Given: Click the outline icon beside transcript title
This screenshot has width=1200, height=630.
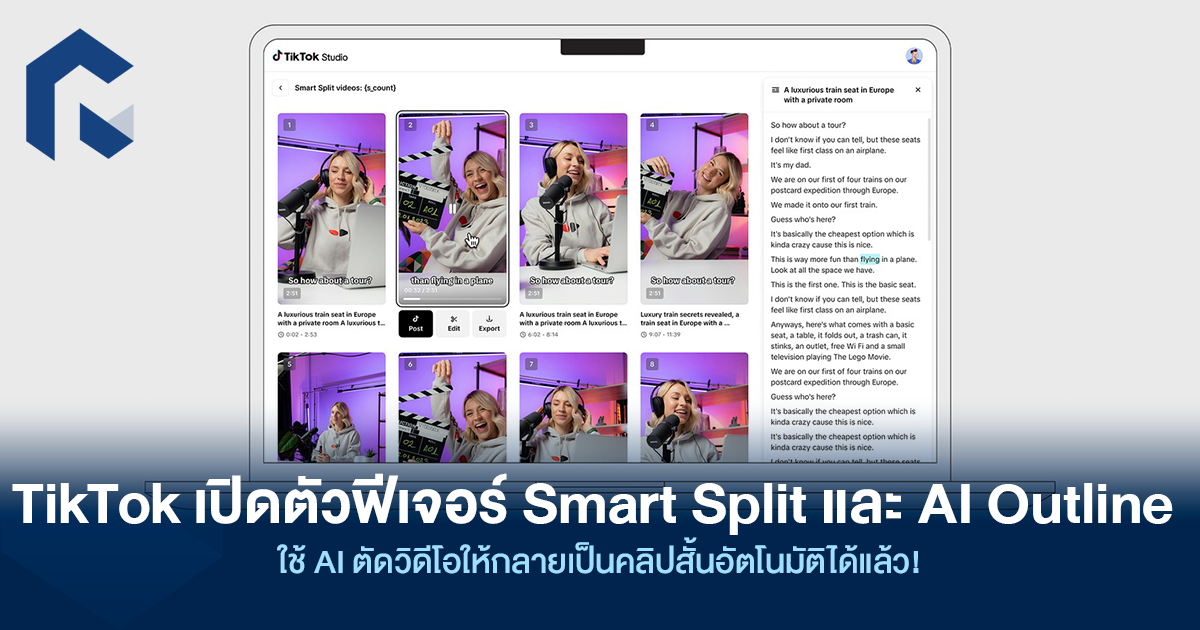Looking at the screenshot, I should click(x=774, y=90).
